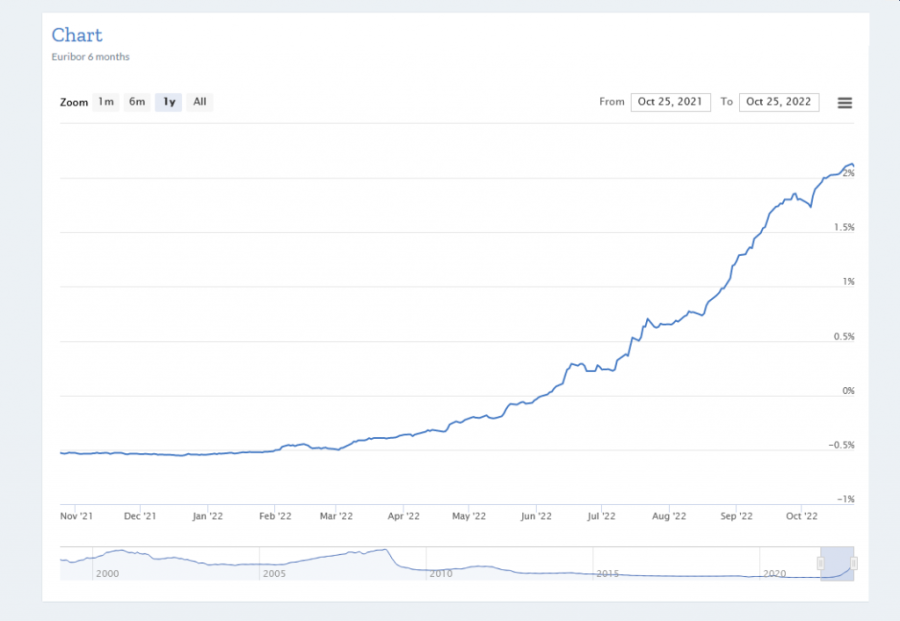
Task: Jump to 2020 in the navigator timeline
Action: pos(774,574)
